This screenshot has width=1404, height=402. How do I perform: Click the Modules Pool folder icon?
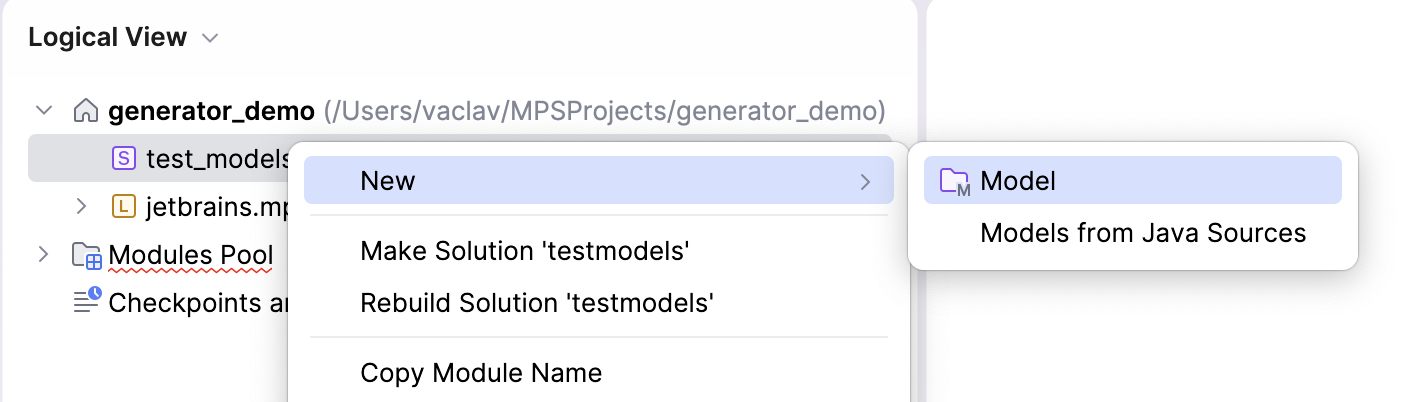click(x=87, y=256)
